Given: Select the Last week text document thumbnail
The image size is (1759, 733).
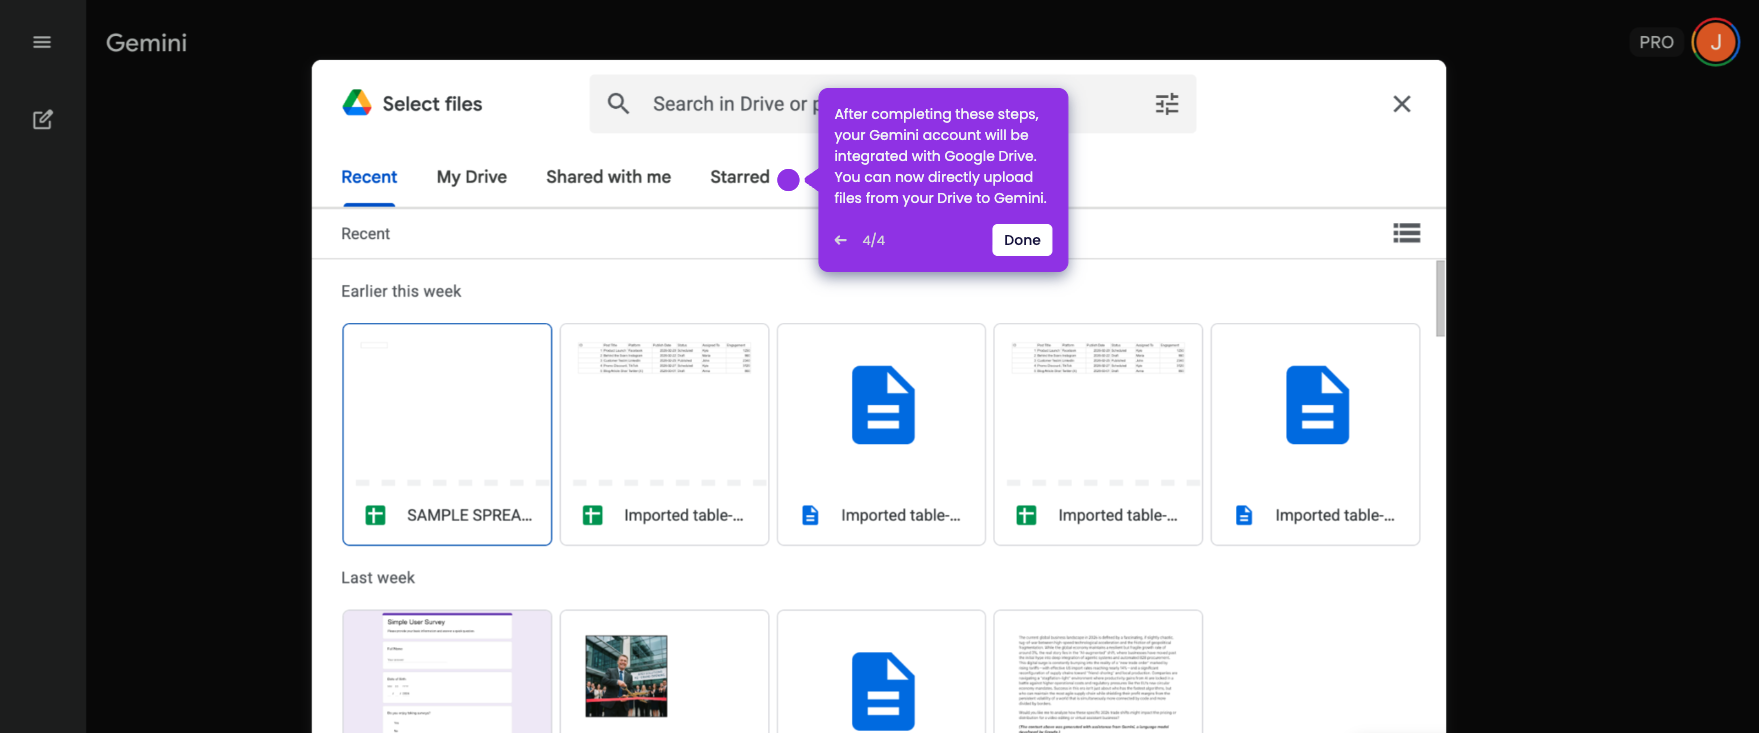Looking at the screenshot, I should click(1098, 671).
